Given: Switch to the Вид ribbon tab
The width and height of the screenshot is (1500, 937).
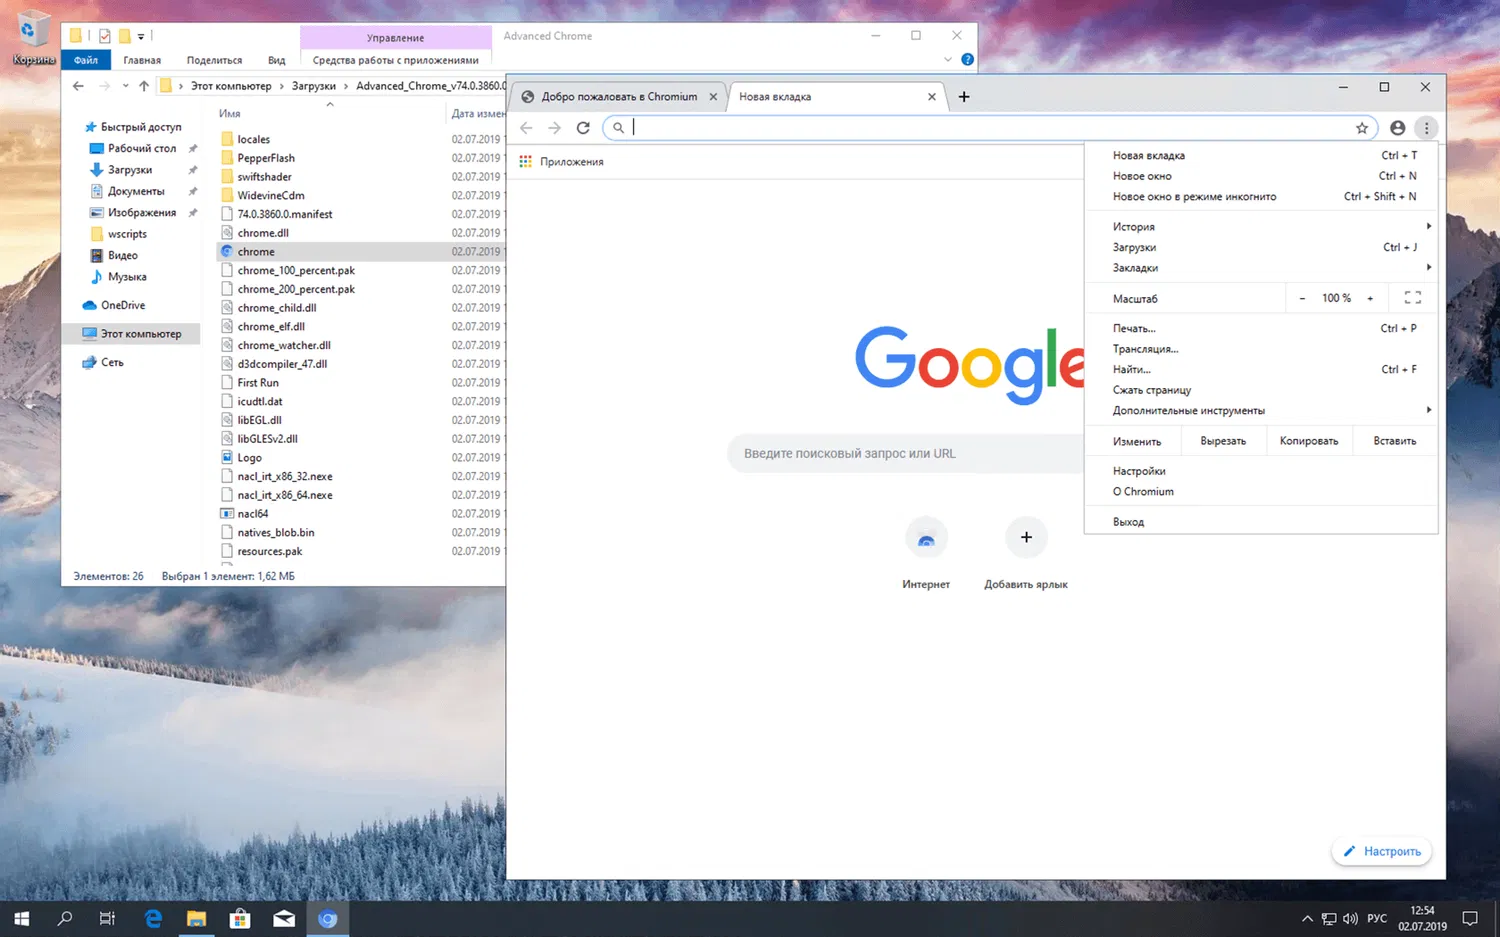Looking at the screenshot, I should [x=277, y=60].
